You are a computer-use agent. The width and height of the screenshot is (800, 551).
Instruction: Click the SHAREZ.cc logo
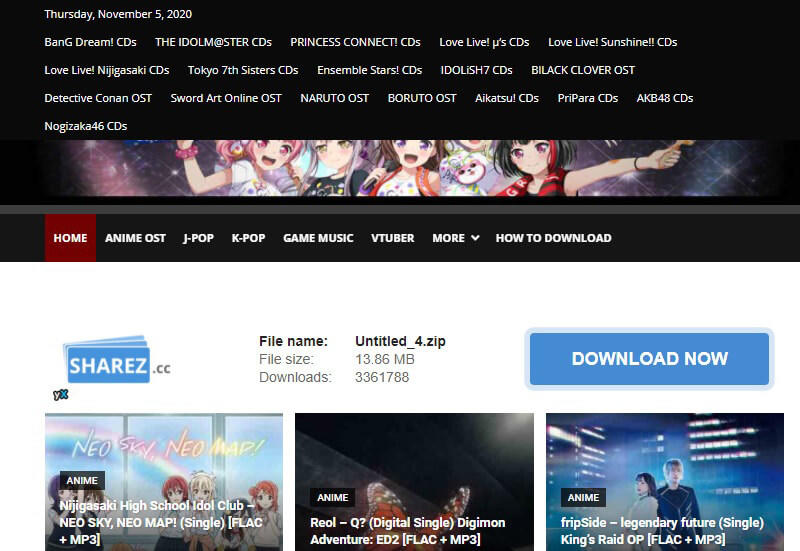[x=117, y=360]
